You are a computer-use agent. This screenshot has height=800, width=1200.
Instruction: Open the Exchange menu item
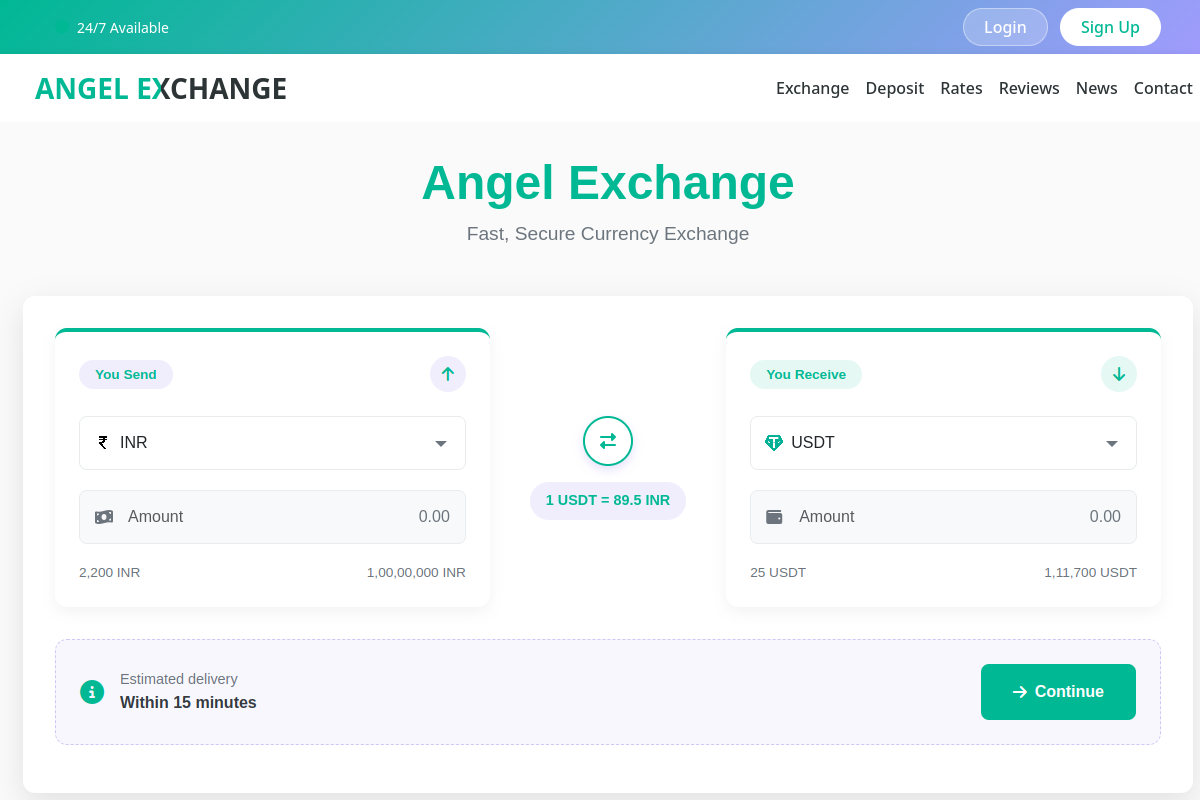[812, 88]
